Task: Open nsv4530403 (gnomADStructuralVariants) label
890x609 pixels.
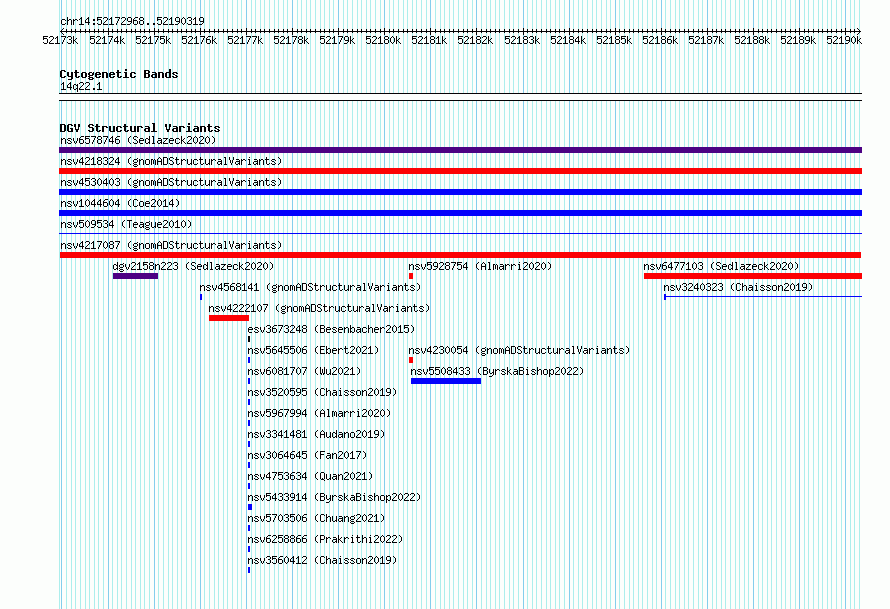Action: point(171,182)
